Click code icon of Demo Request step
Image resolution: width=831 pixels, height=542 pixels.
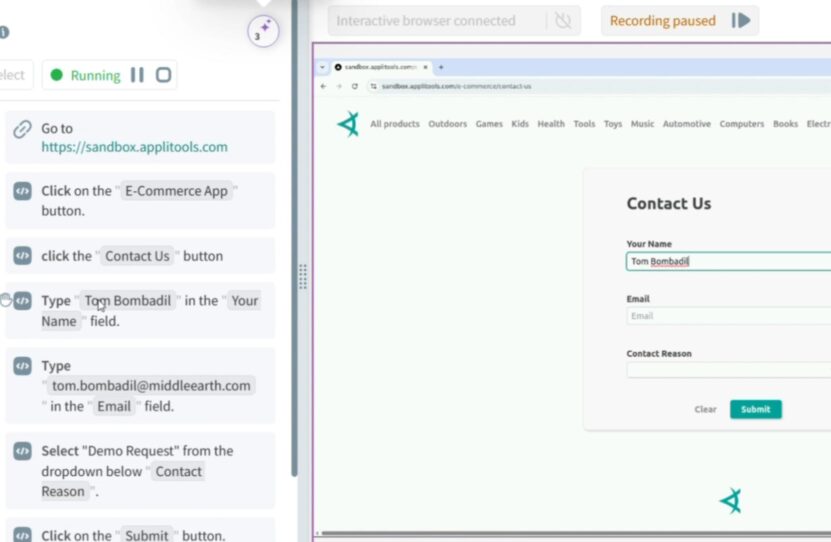(22, 451)
